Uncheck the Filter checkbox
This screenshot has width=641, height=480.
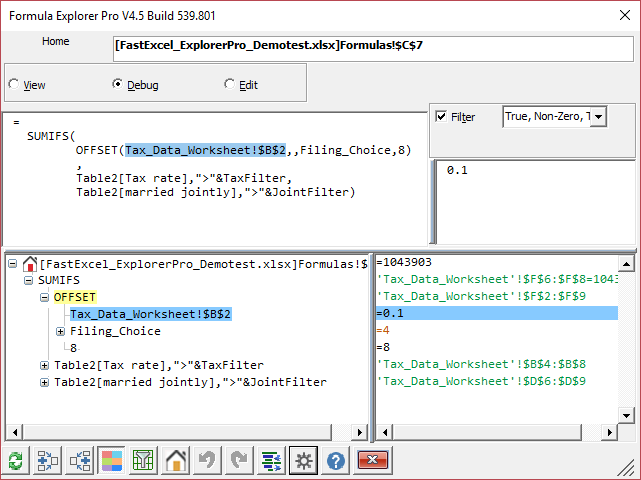(x=441, y=117)
